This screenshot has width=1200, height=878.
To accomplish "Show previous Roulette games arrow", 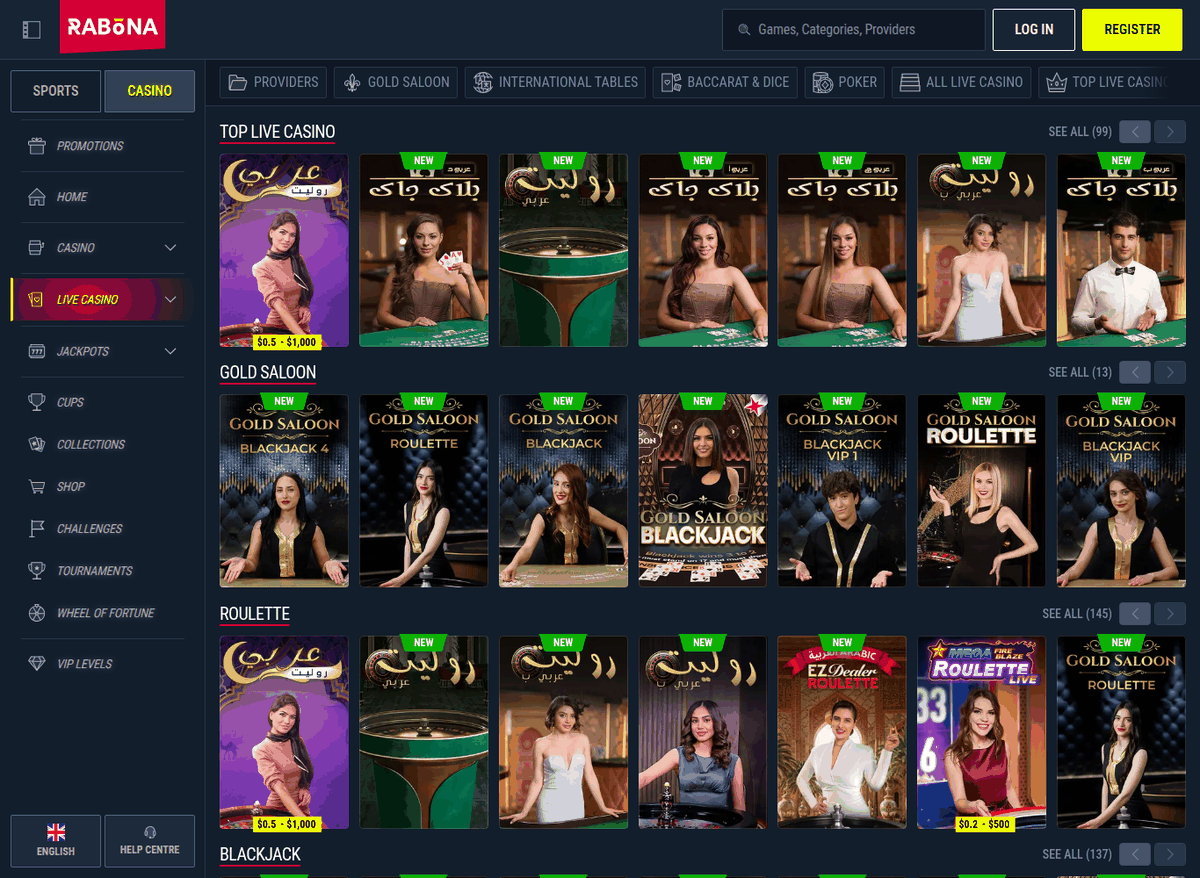I will coord(1135,613).
